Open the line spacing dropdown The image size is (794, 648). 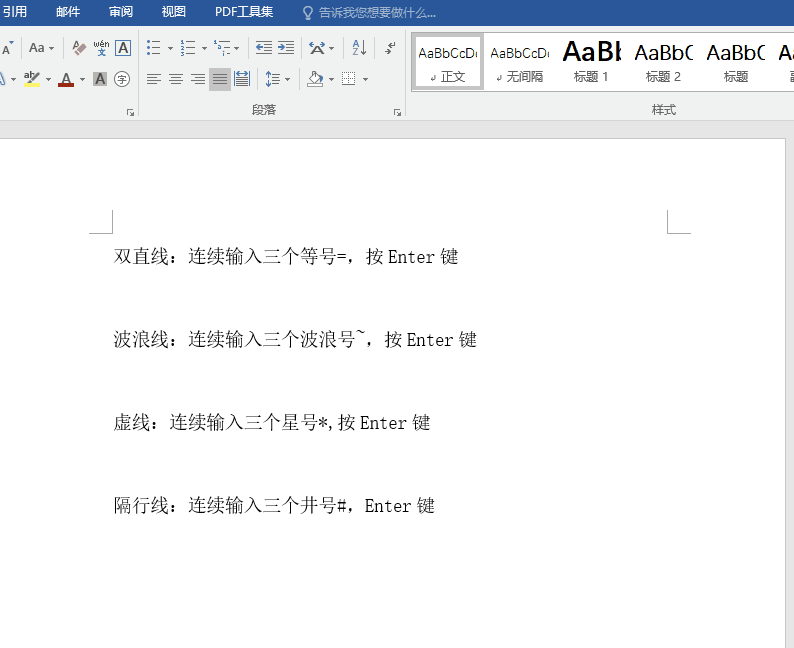pyautogui.click(x=277, y=79)
